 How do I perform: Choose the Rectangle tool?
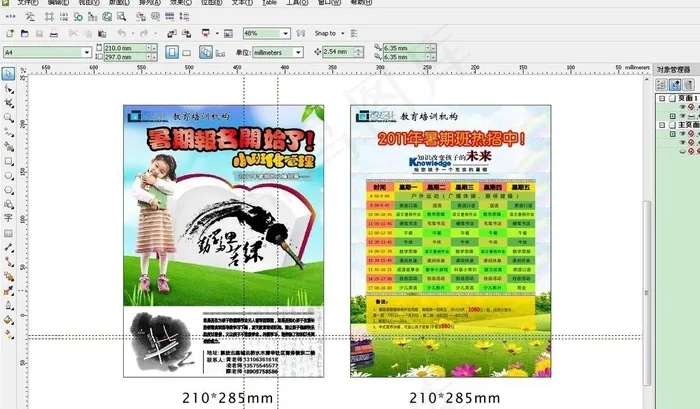pyautogui.click(x=8, y=160)
